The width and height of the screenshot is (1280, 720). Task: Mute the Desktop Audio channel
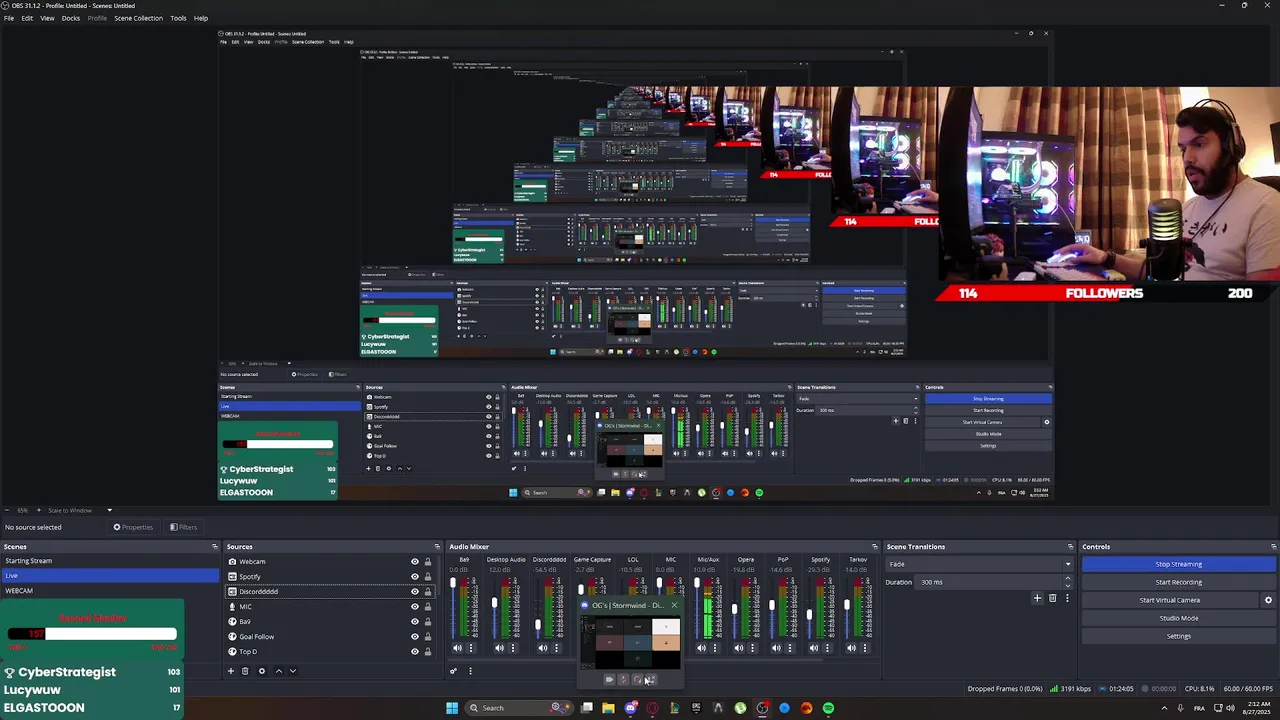coord(499,648)
